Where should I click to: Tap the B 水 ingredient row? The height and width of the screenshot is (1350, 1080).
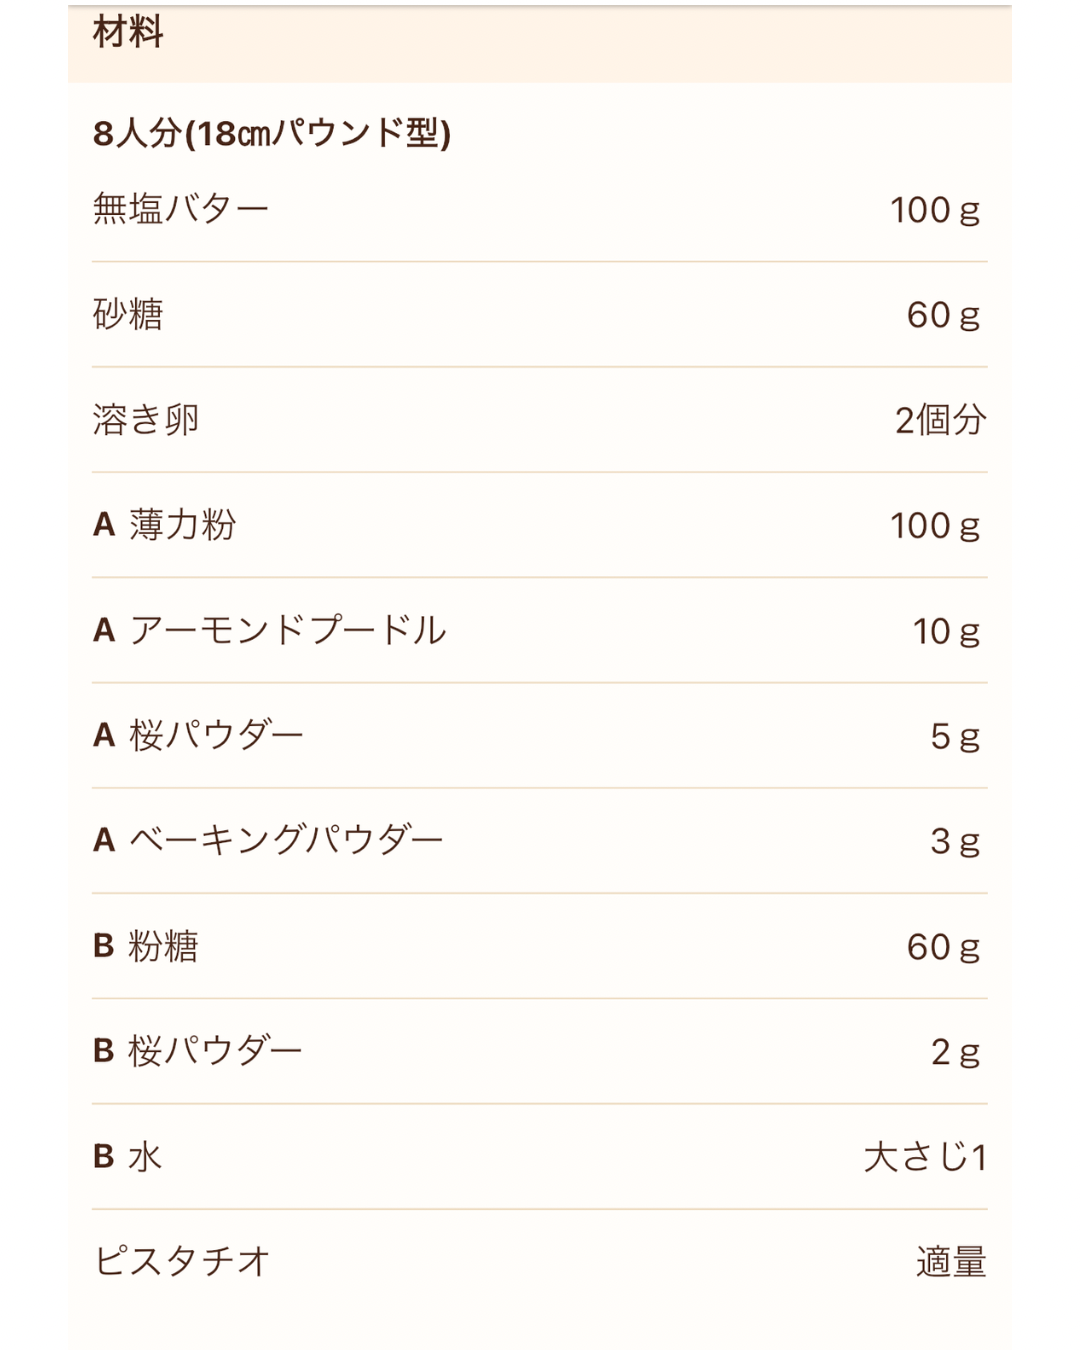[x=540, y=1157]
